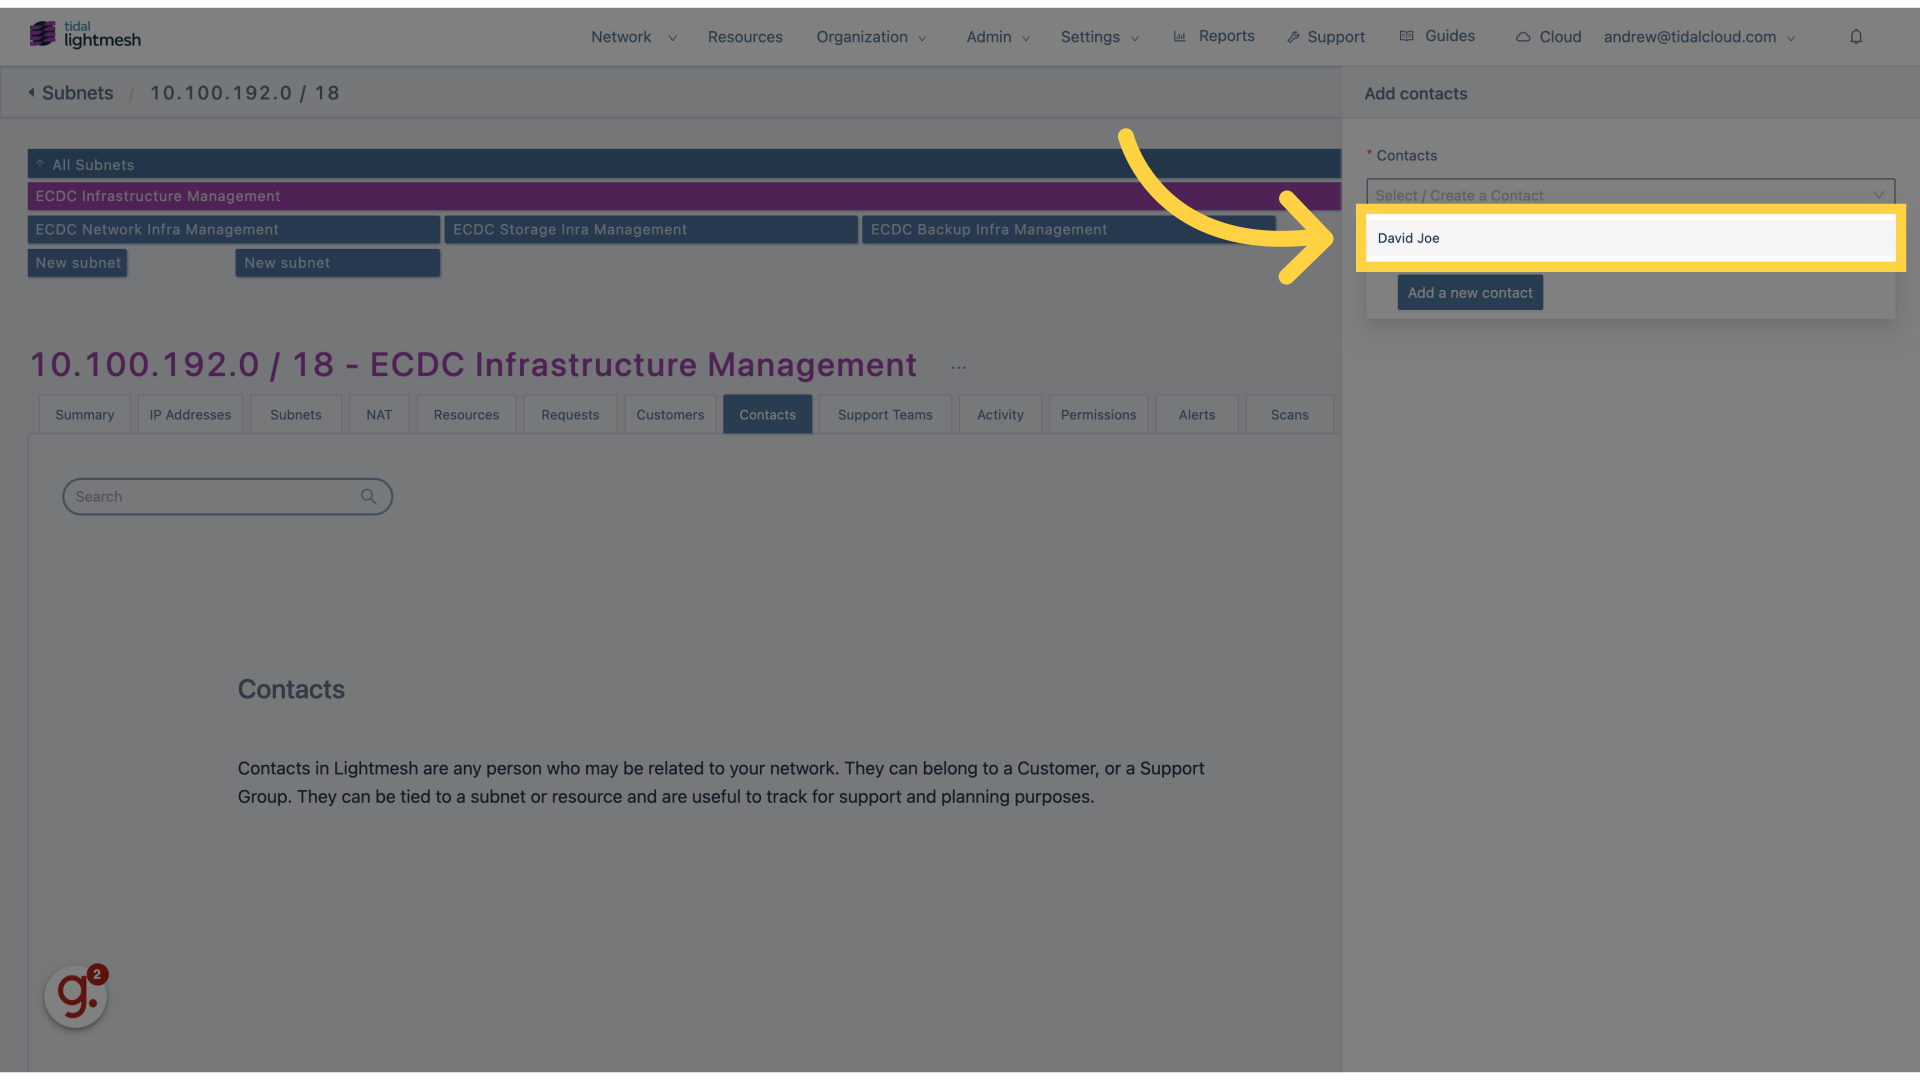Switch to Customers tab

670,415
